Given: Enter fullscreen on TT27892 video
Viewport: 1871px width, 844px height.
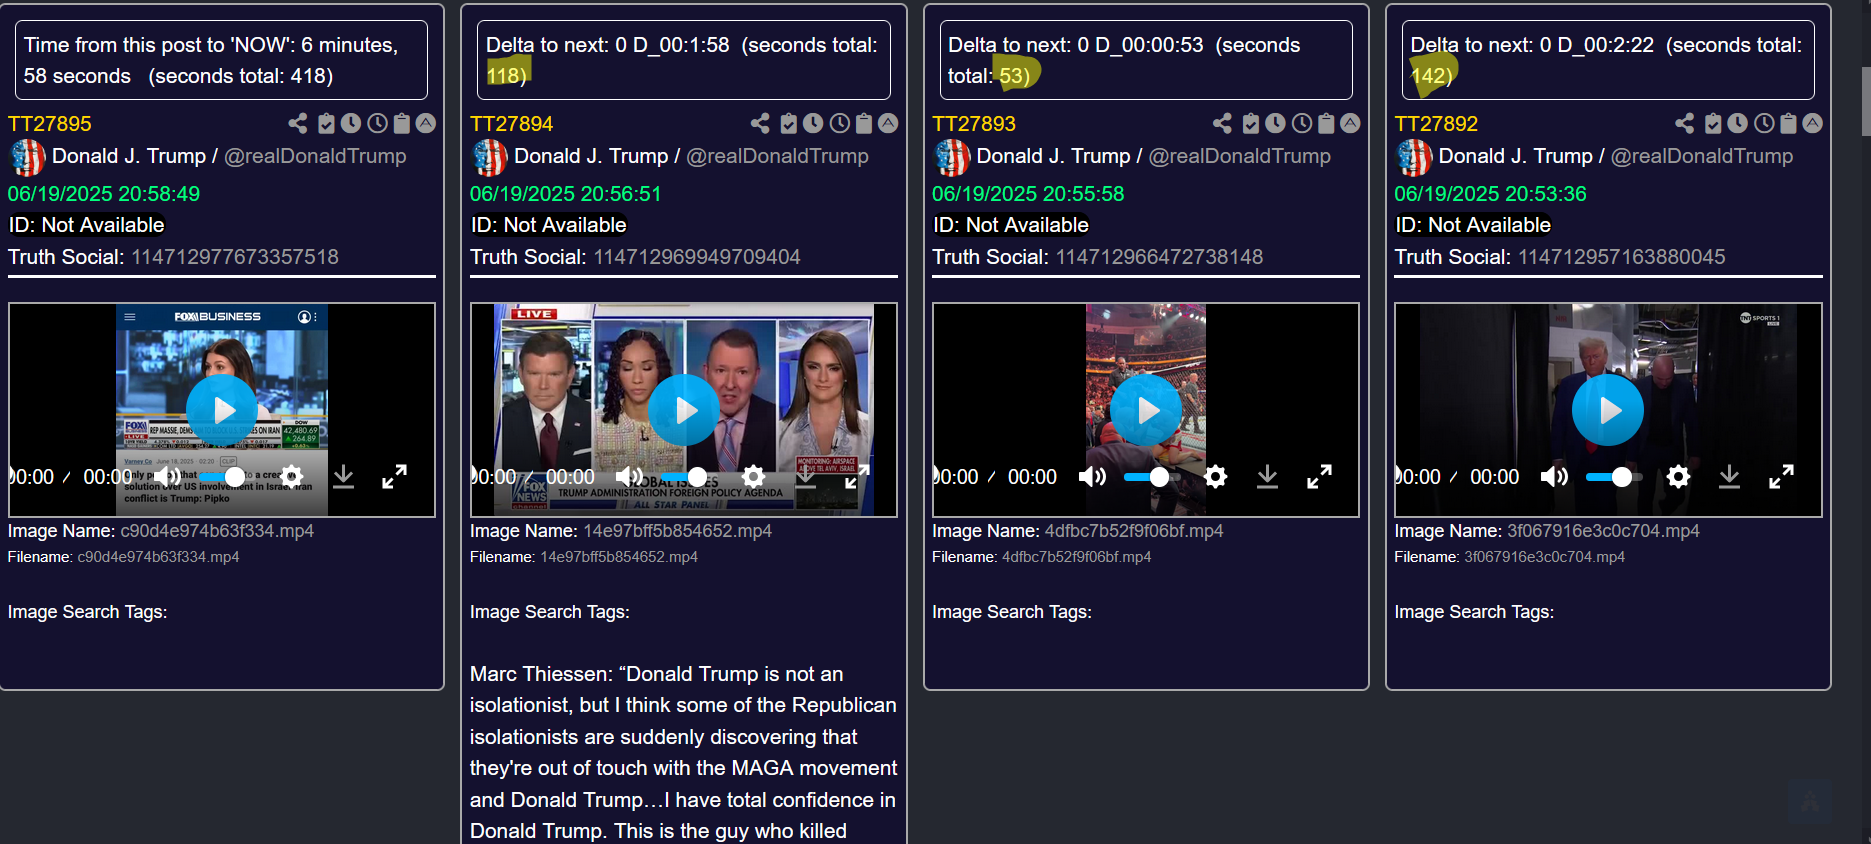Looking at the screenshot, I should click(1781, 476).
